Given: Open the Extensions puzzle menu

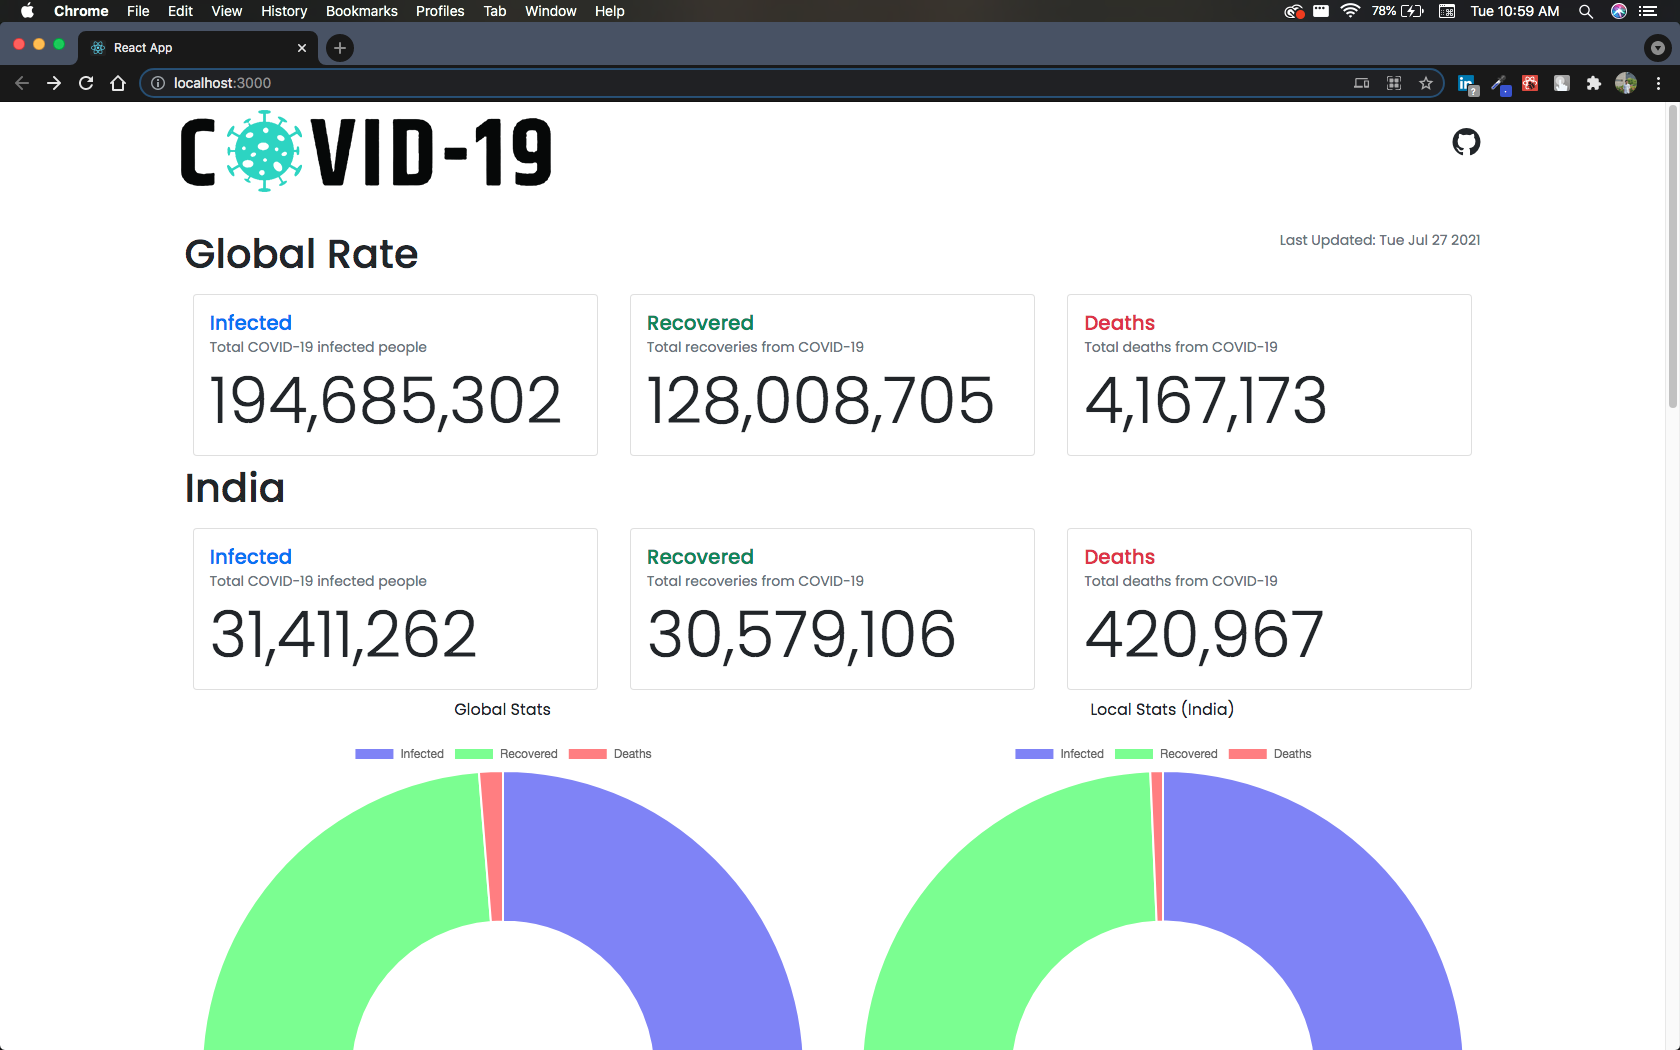Looking at the screenshot, I should (1594, 83).
